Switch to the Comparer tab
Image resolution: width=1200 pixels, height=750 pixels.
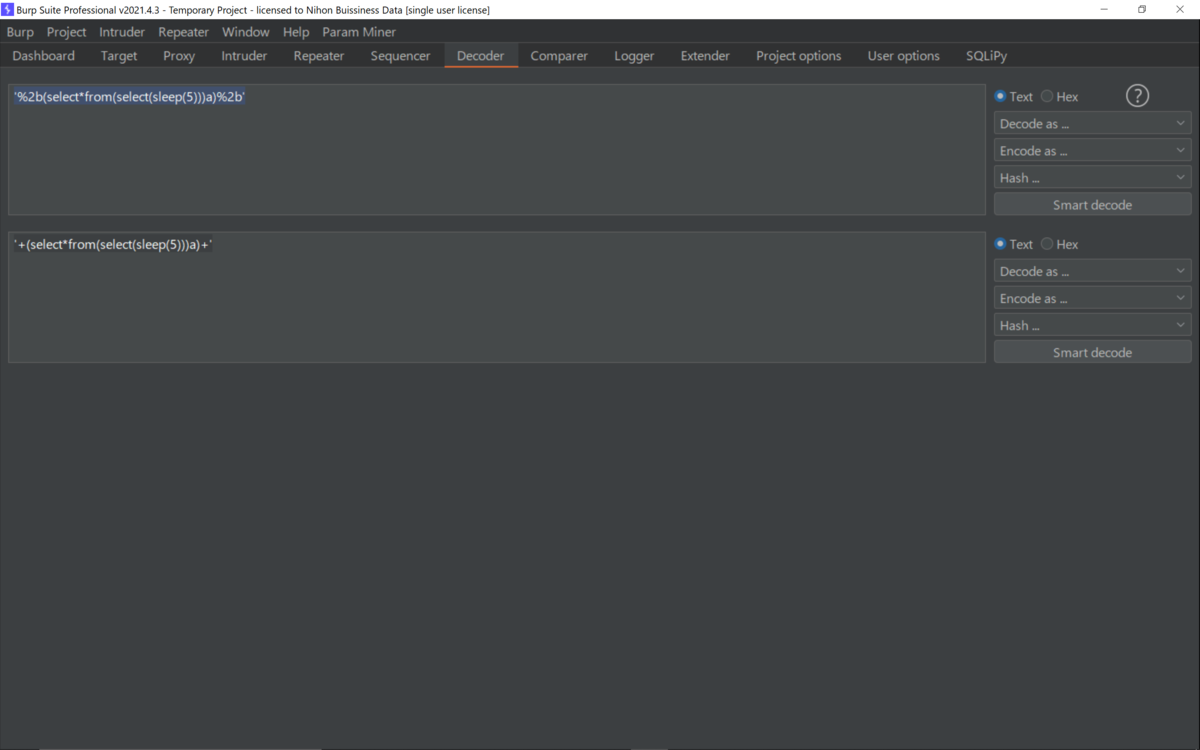[559, 56]
